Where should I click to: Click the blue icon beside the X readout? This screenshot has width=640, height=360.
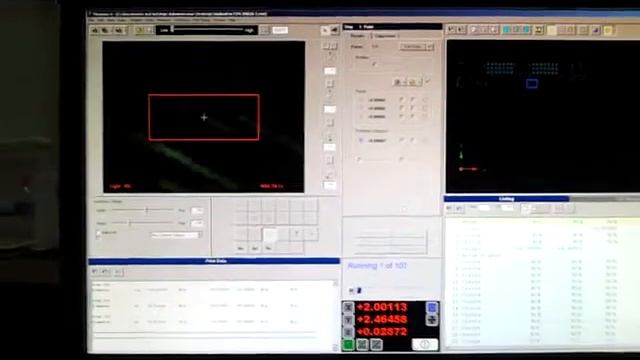coord(432,307)
